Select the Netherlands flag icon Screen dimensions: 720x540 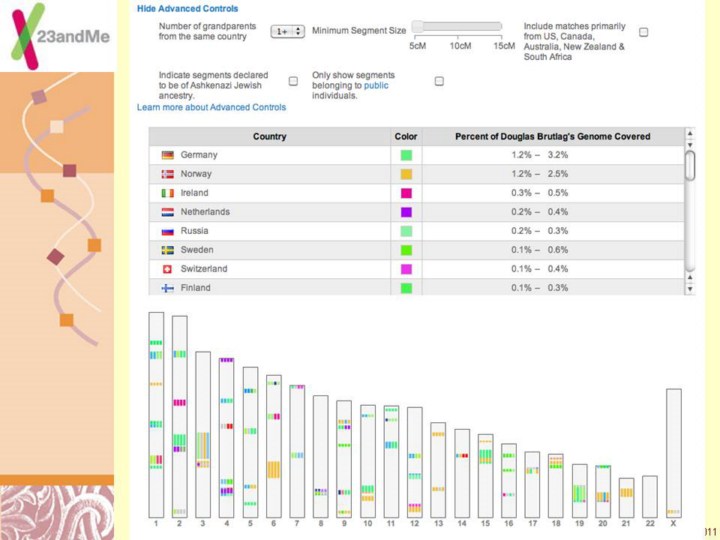pos(168,212)
